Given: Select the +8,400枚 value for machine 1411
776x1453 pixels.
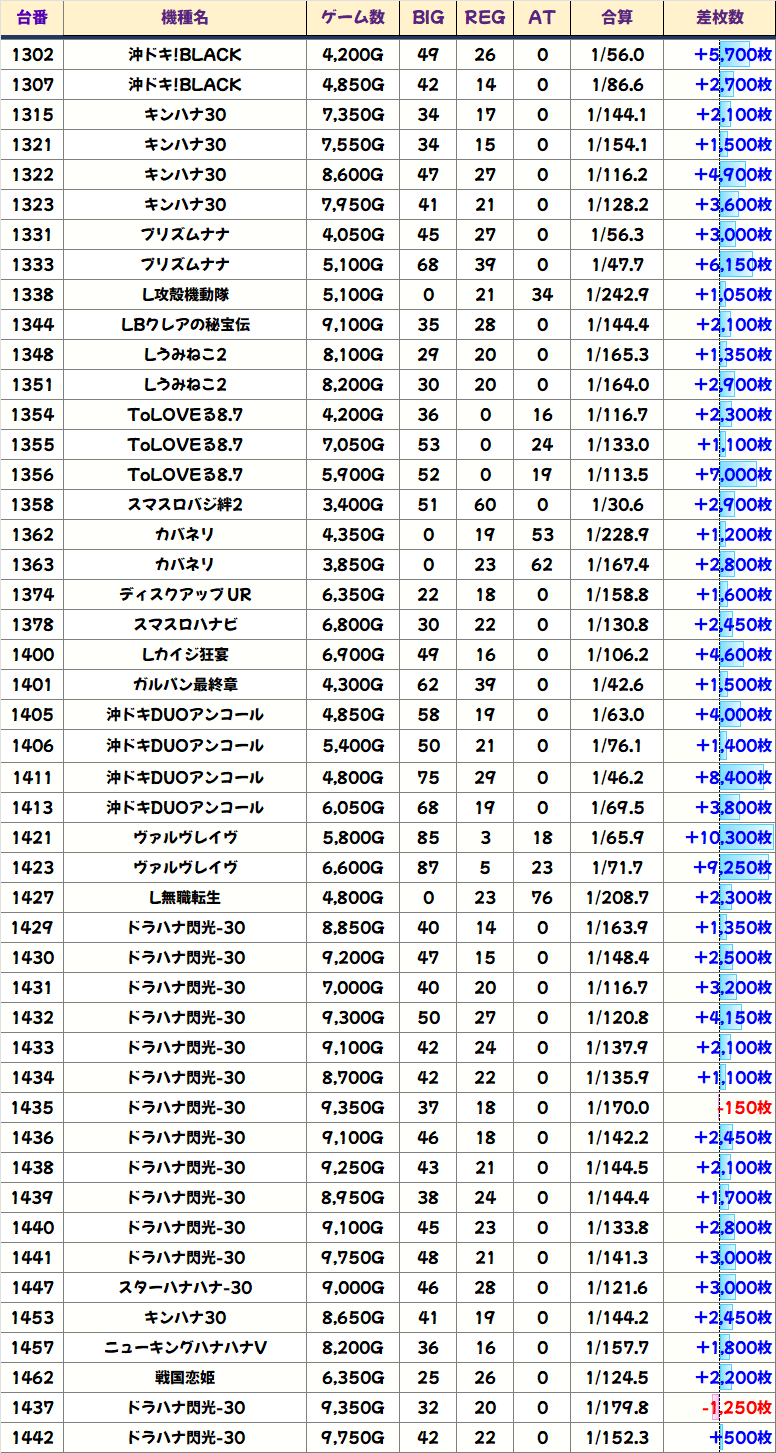Looking at the screenshot, I should [x=732, y=777].
